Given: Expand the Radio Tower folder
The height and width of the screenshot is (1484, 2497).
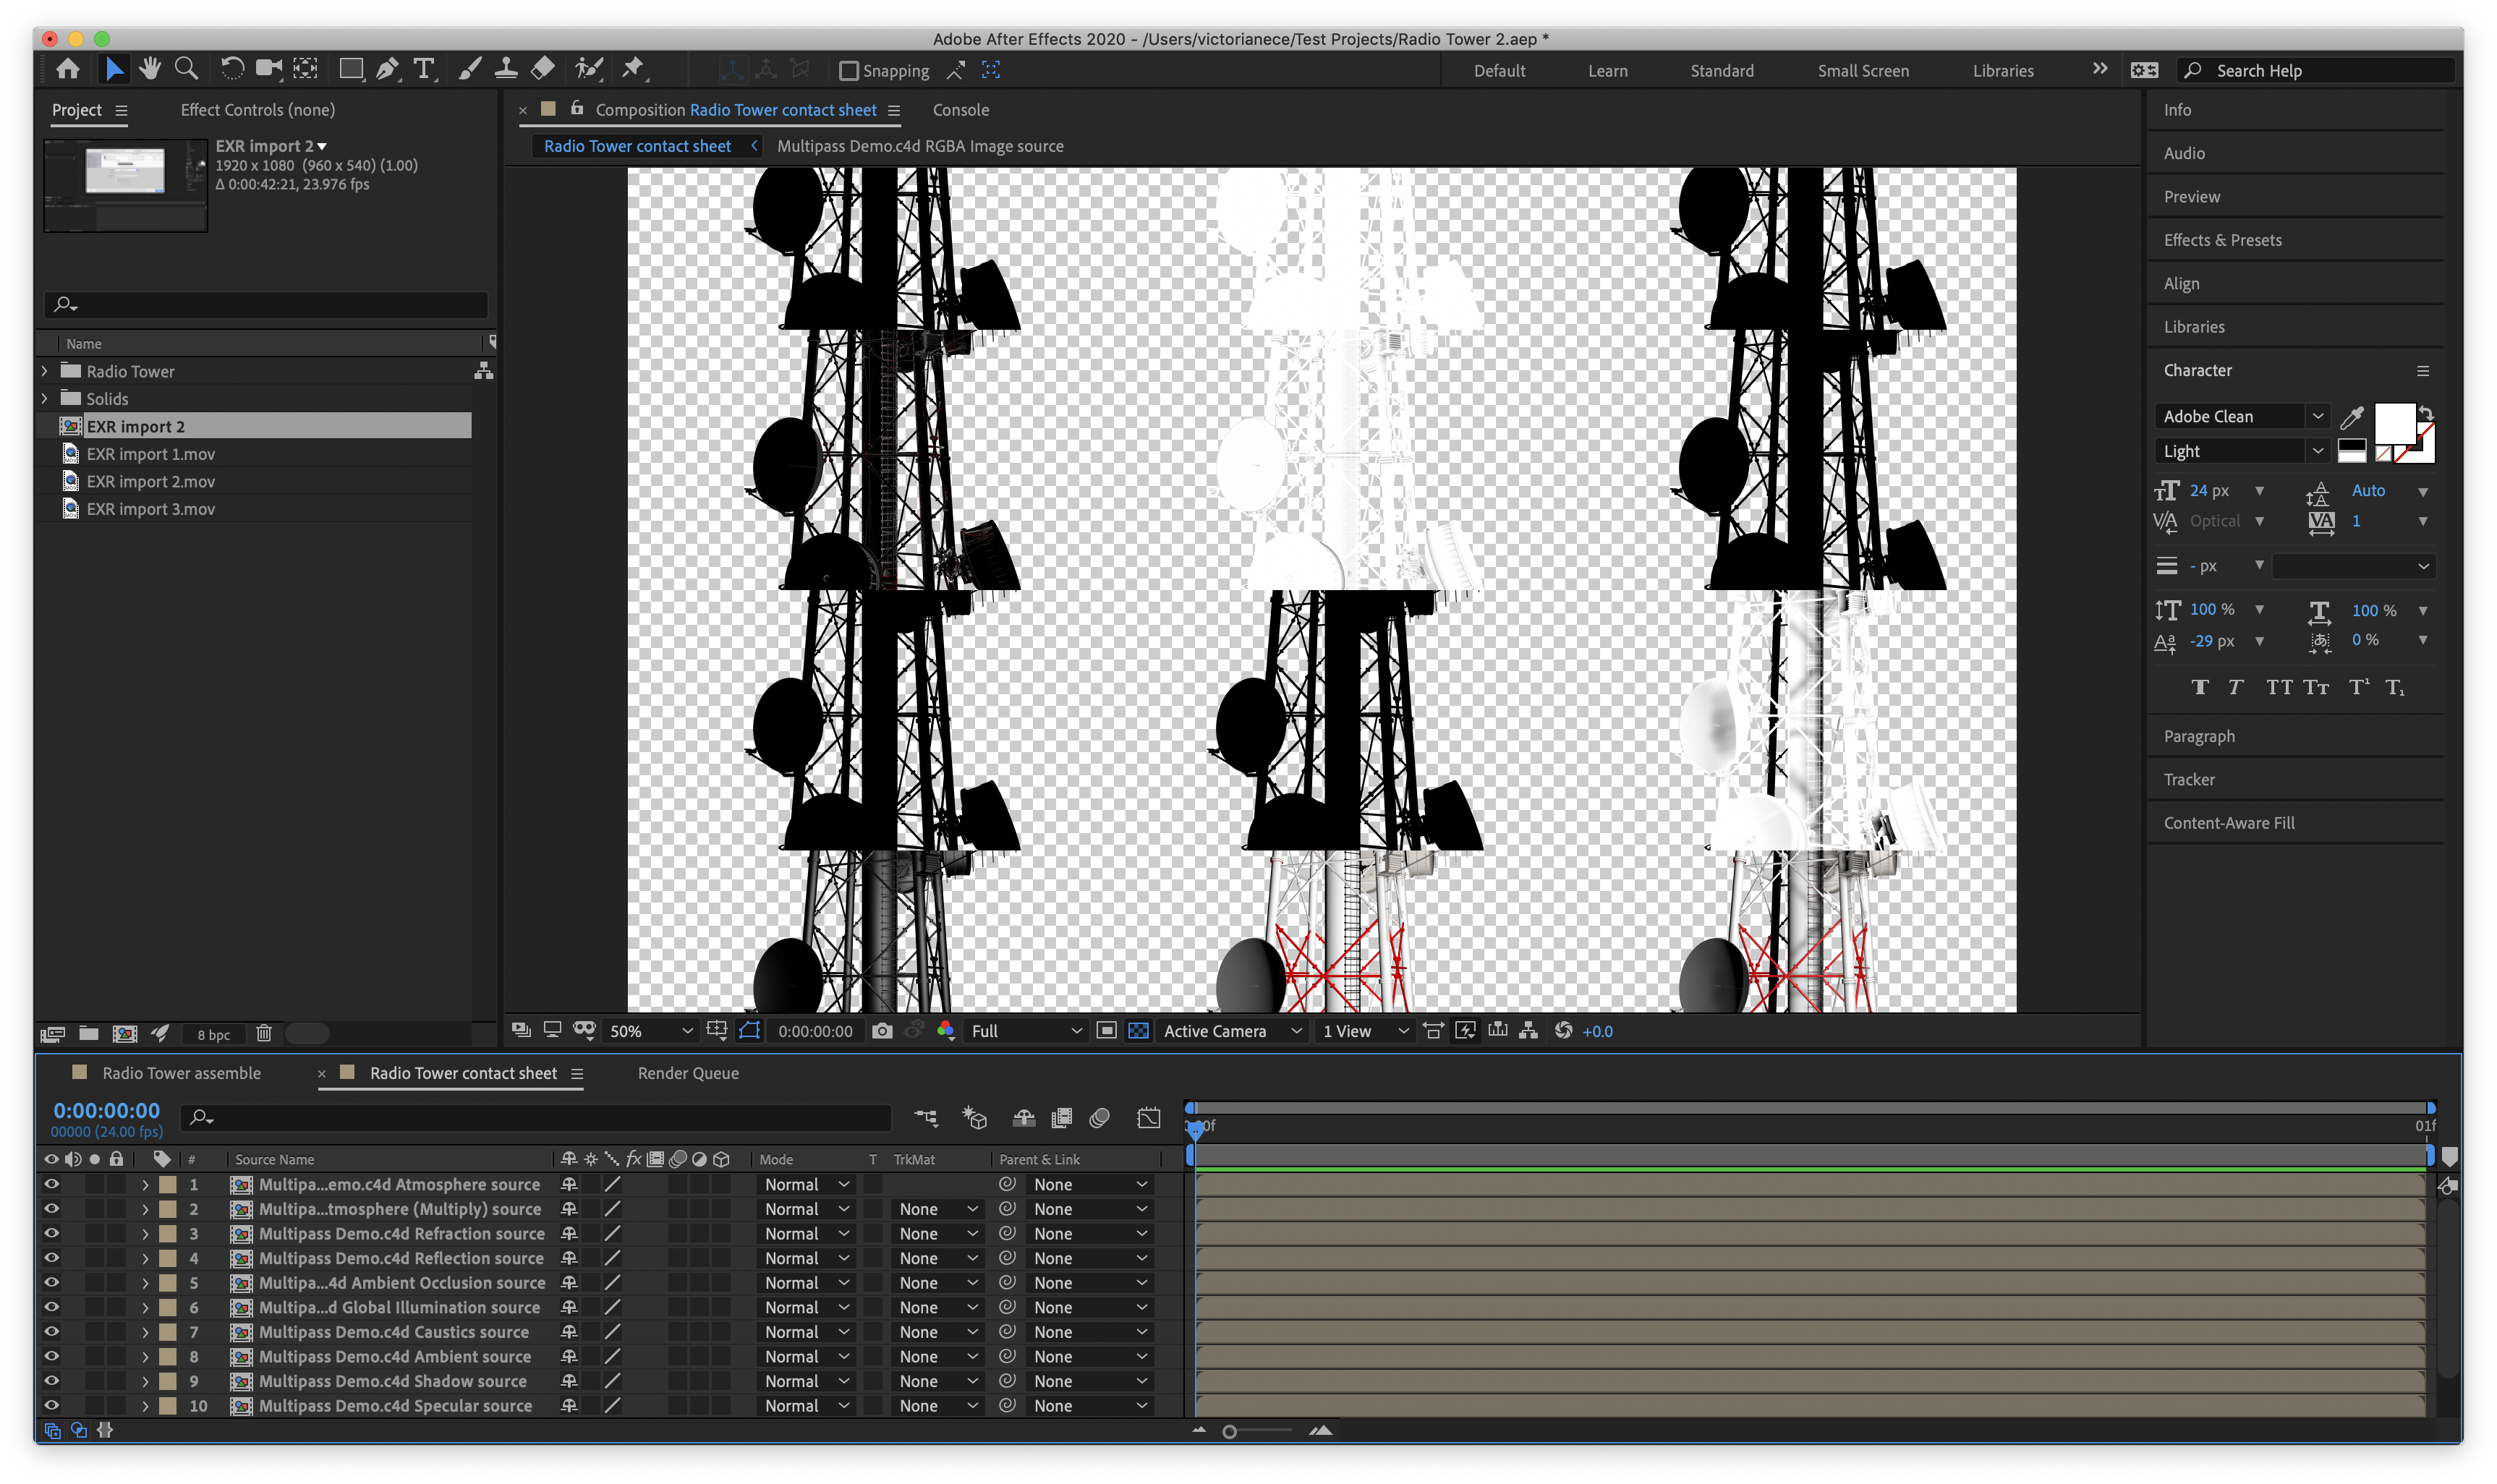Looking at the screenshot, I should click(x=44, y=371).
